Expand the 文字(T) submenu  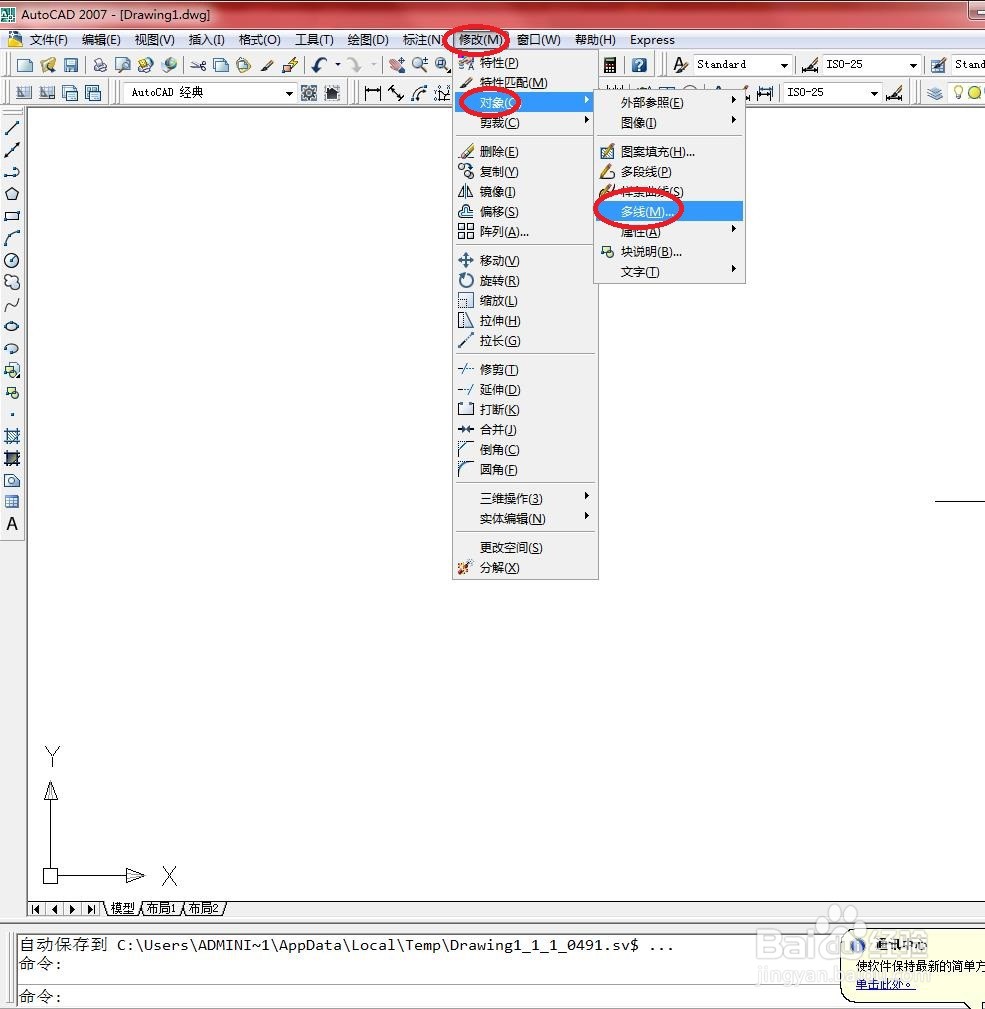[x=669, y=272]
